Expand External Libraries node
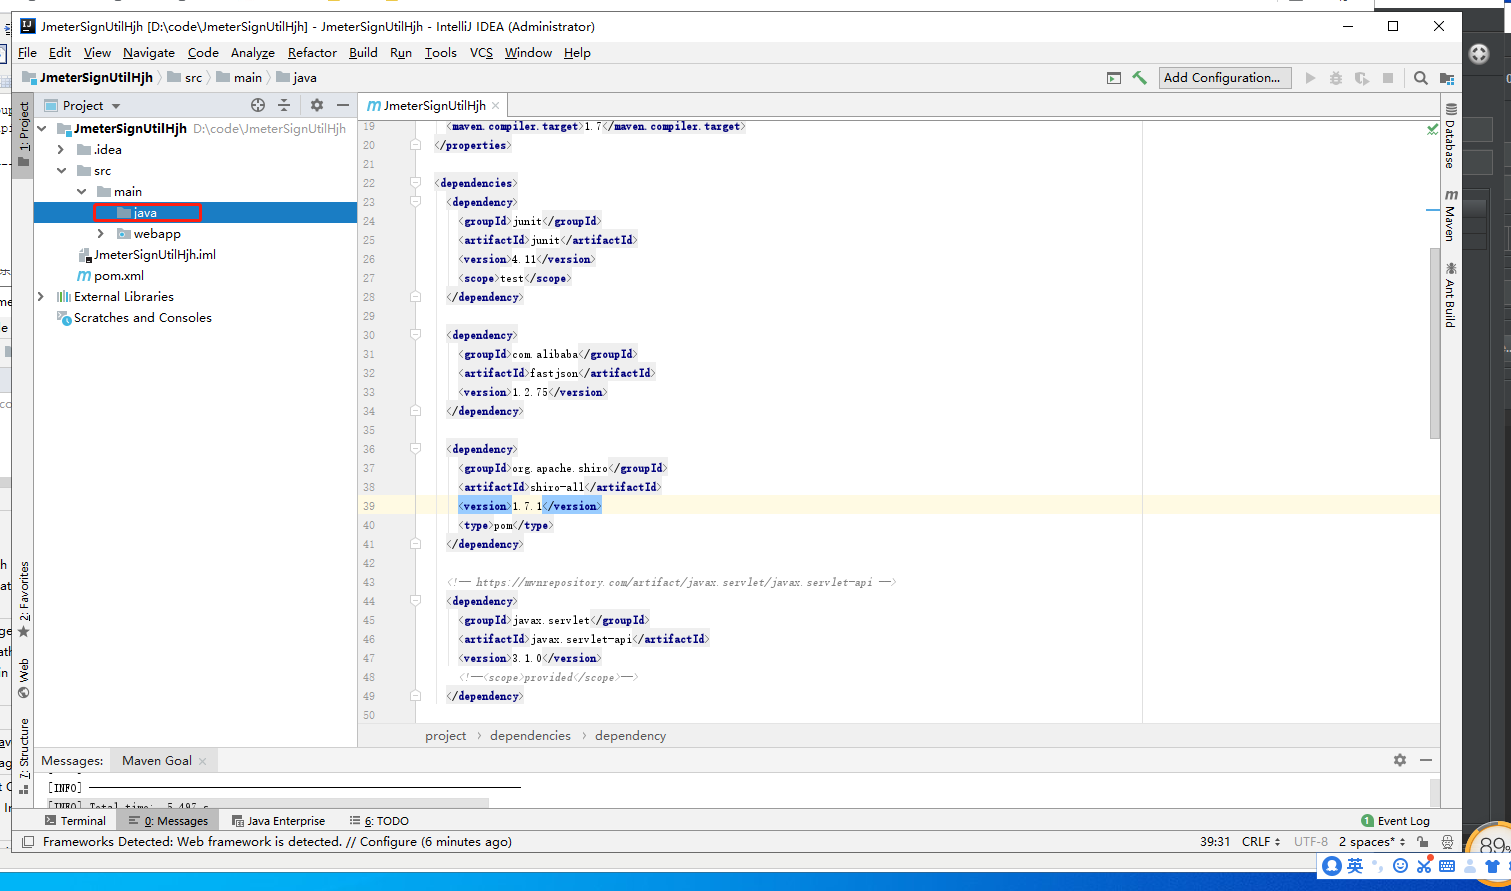This screenshot has width=1511, height=891. 41,297
